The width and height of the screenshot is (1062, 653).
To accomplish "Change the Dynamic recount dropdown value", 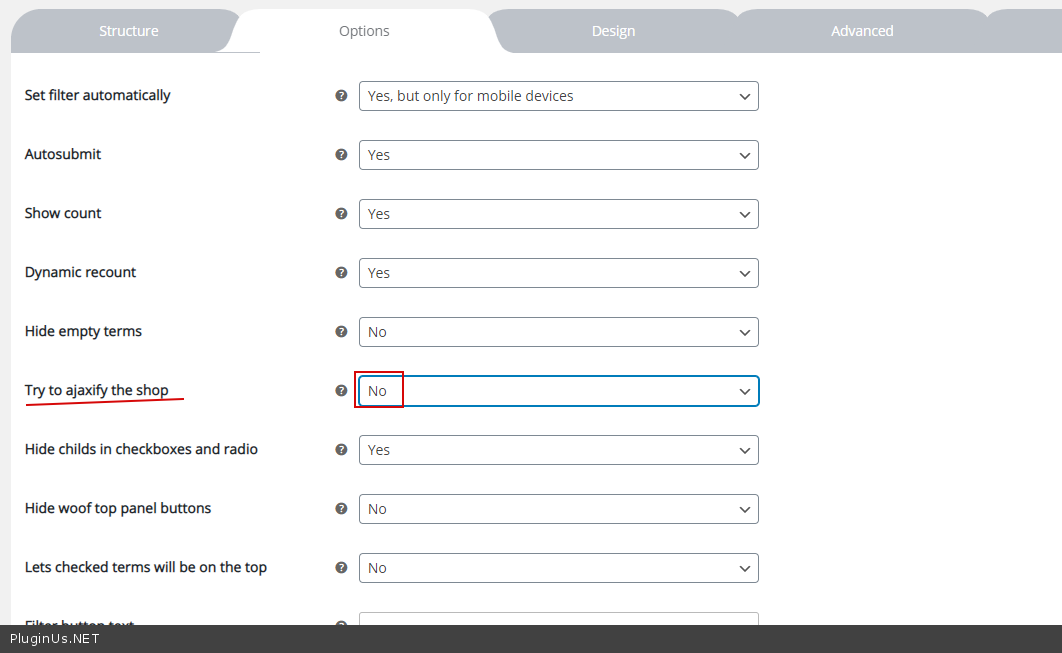I will pos(558,273).
